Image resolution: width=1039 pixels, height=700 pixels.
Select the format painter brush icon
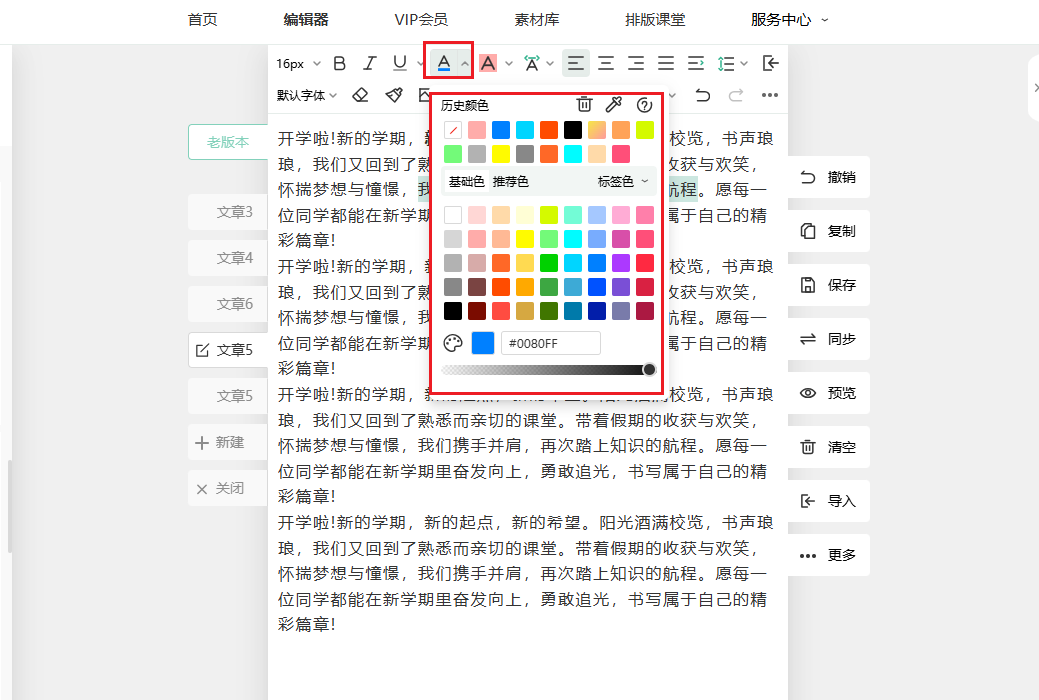coord(394,95)
